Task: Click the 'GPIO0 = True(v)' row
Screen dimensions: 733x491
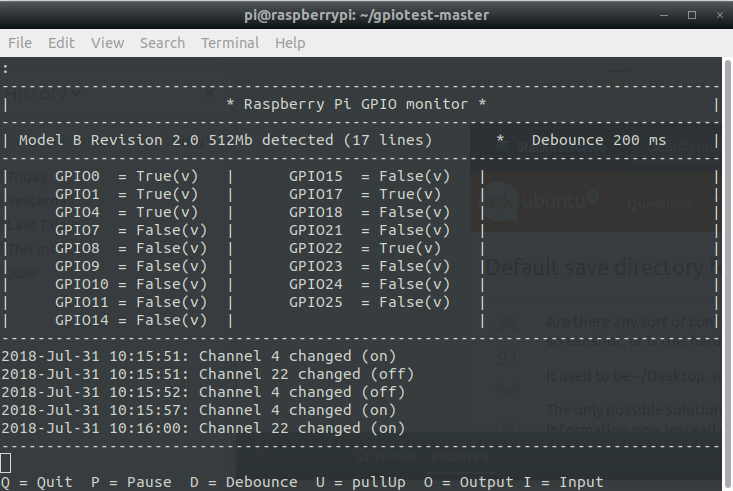Action: pyautogui.click(x=127, y=176)
